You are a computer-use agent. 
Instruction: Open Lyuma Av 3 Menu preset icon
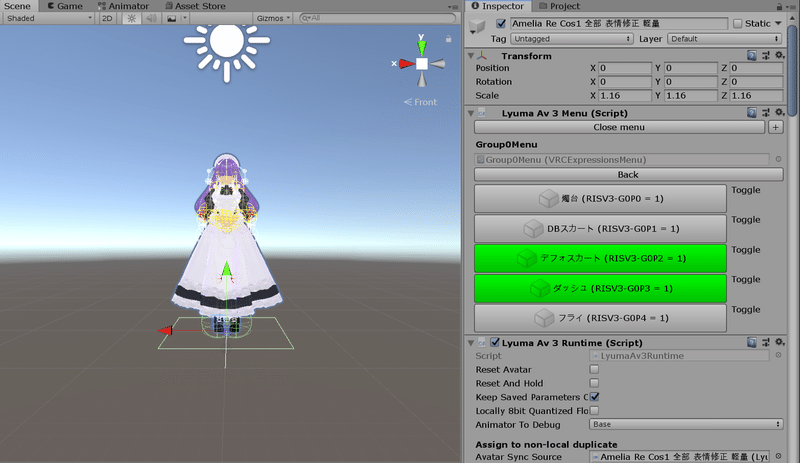tap(766, 113)
